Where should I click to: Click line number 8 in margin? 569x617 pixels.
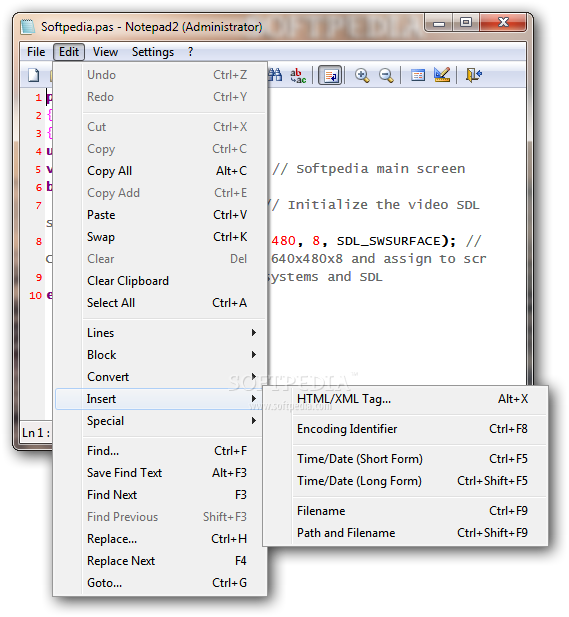pyautogui.click(x=39, y=241)
